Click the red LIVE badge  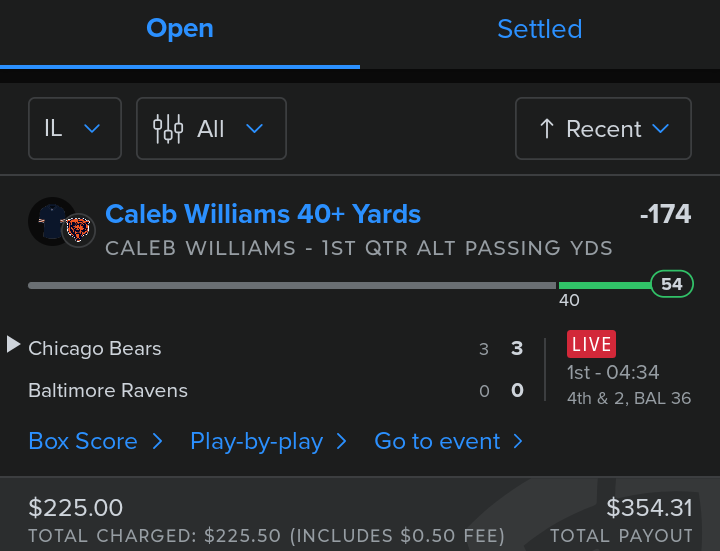591,345
